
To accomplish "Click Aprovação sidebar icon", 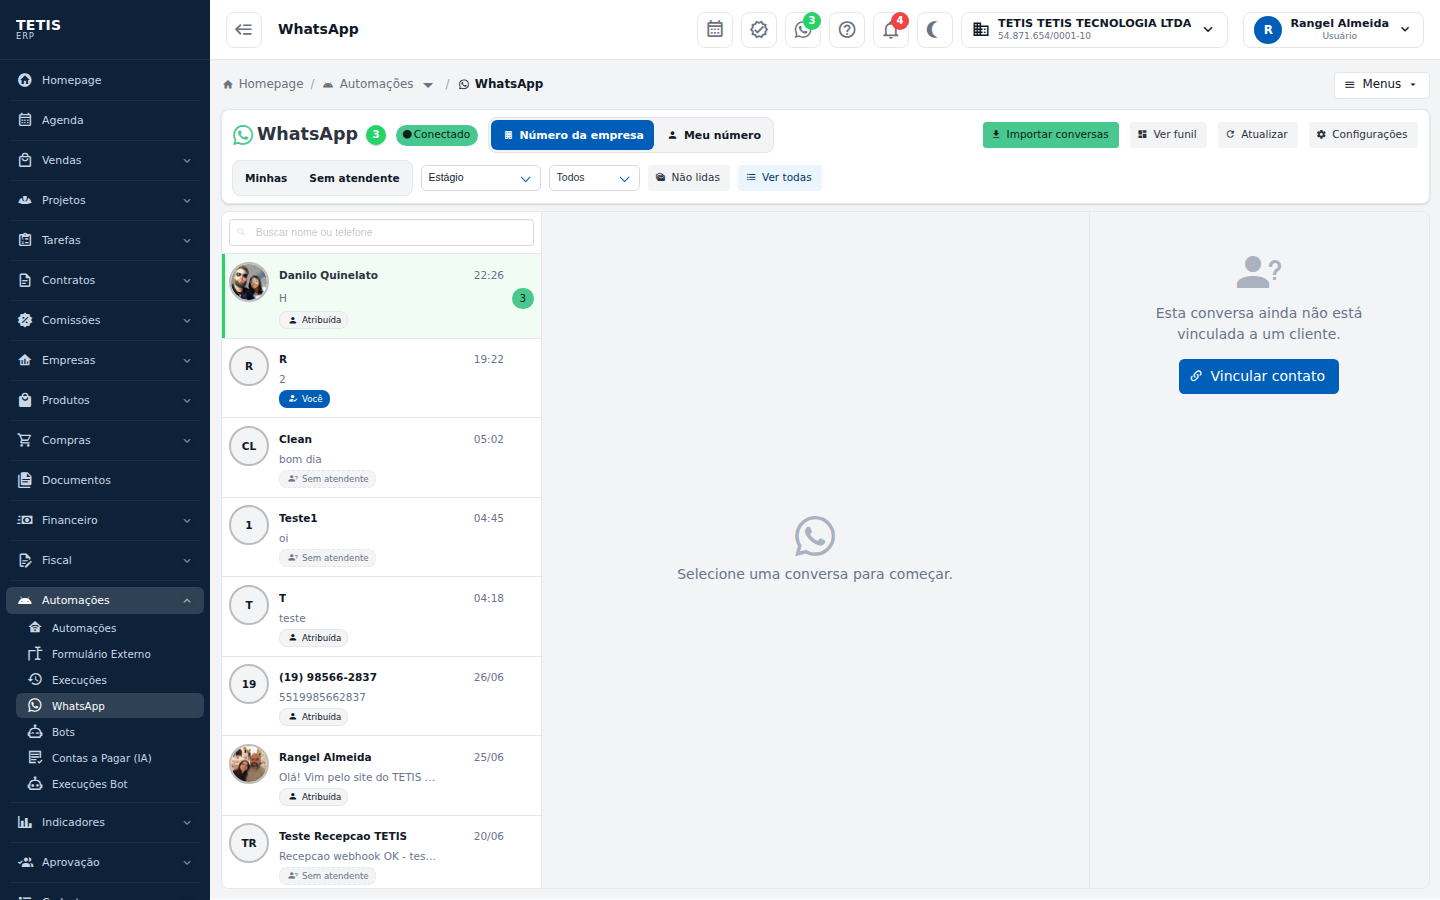I will coord(25,862).
